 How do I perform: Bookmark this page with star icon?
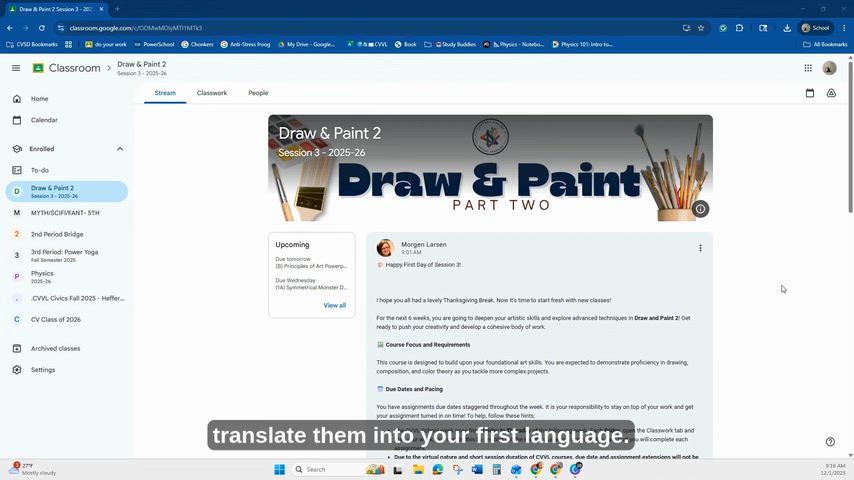tap(701, 28)
